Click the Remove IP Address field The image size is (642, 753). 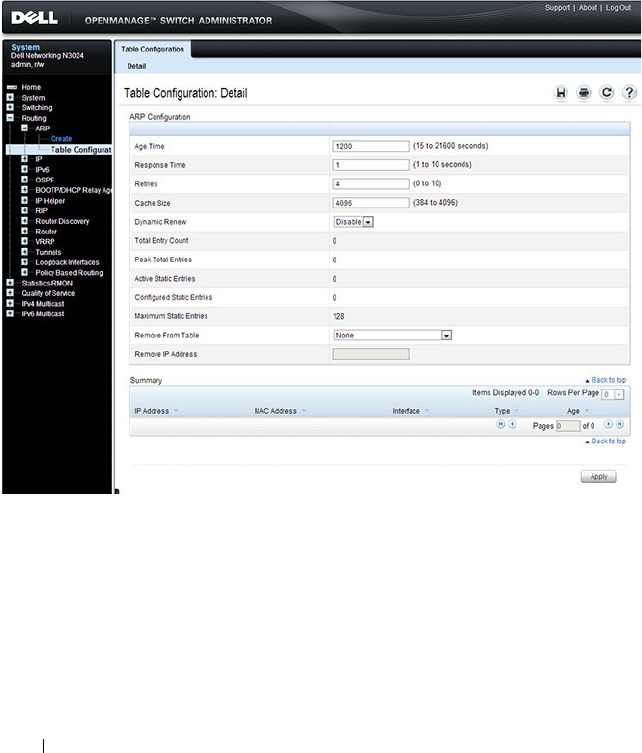371,354
